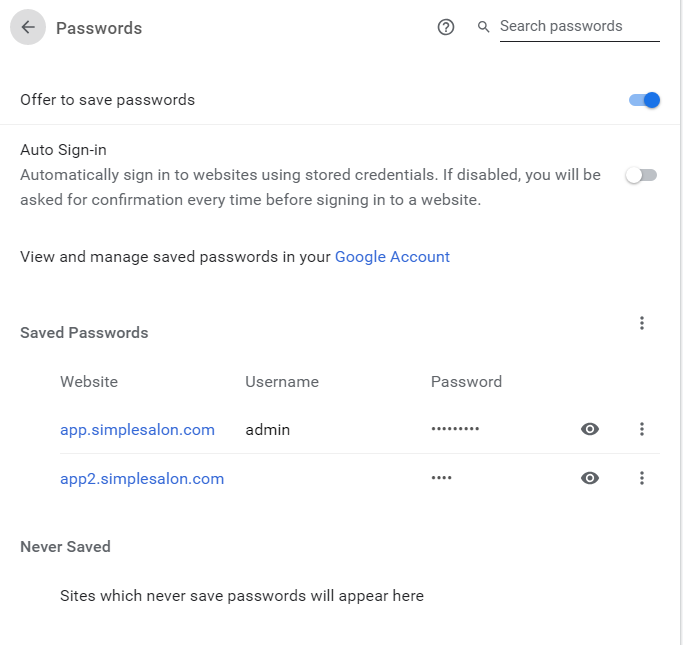Turn off Offer to save passwords
Image resolution: width=683 pixels, height=645 pixels.
(x=644, y=100)
